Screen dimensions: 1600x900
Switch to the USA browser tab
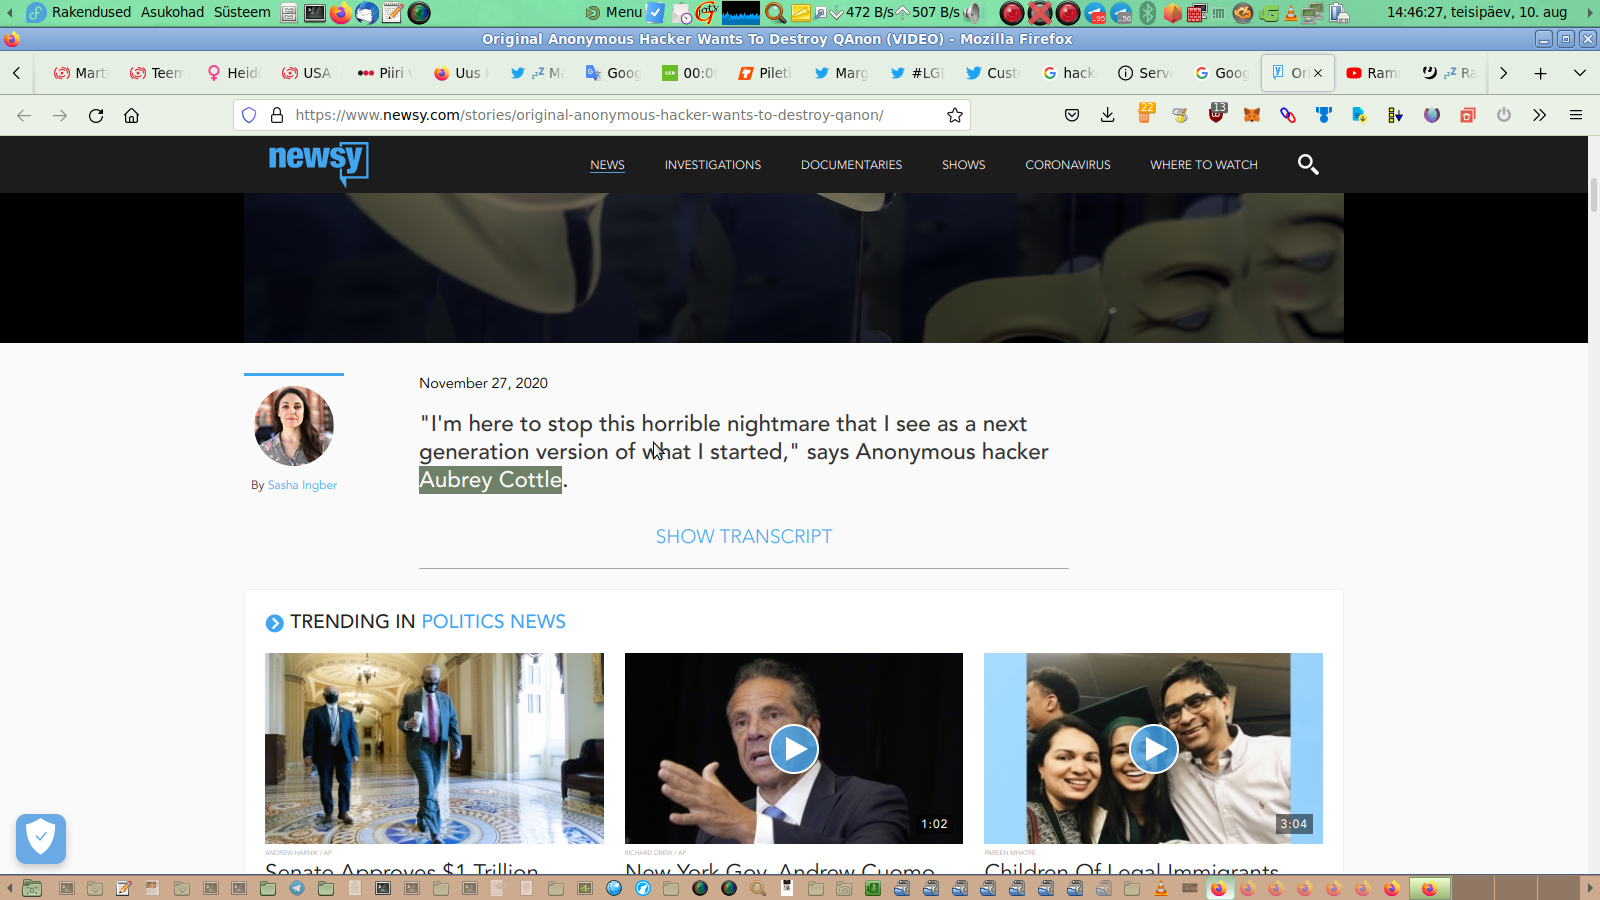(306, 73)
